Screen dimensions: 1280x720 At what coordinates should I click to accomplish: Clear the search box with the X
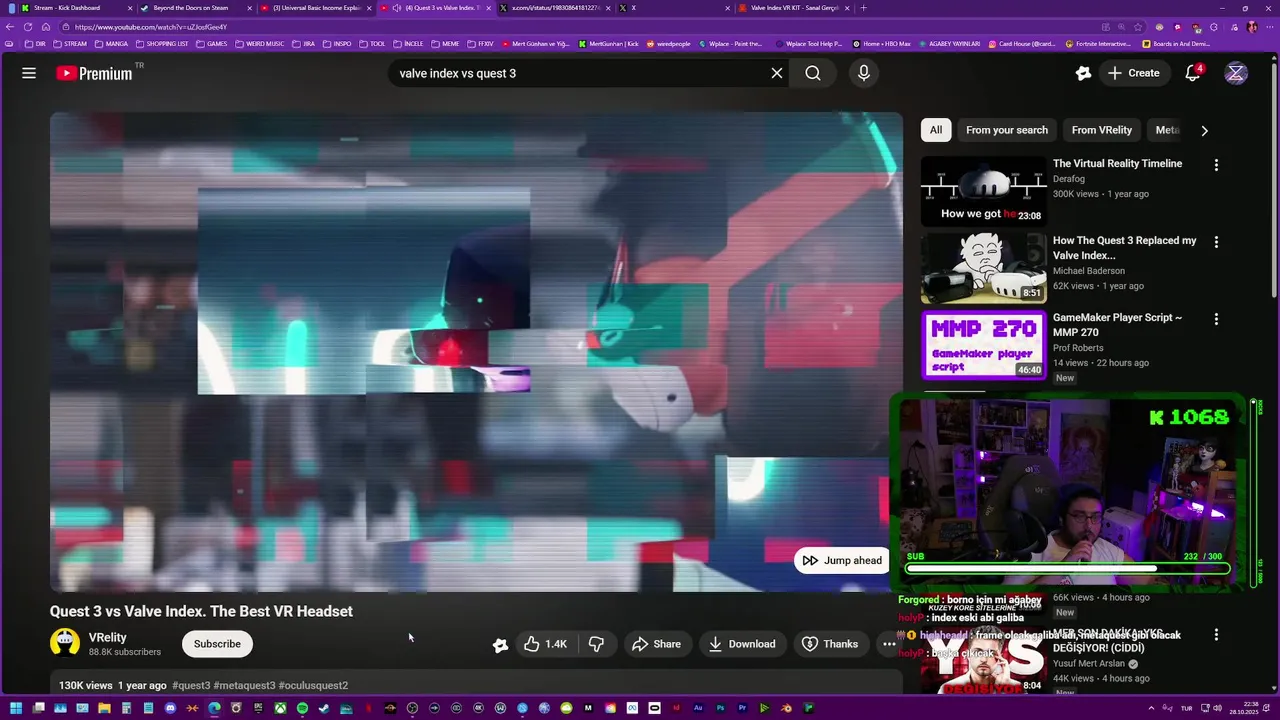776,73
